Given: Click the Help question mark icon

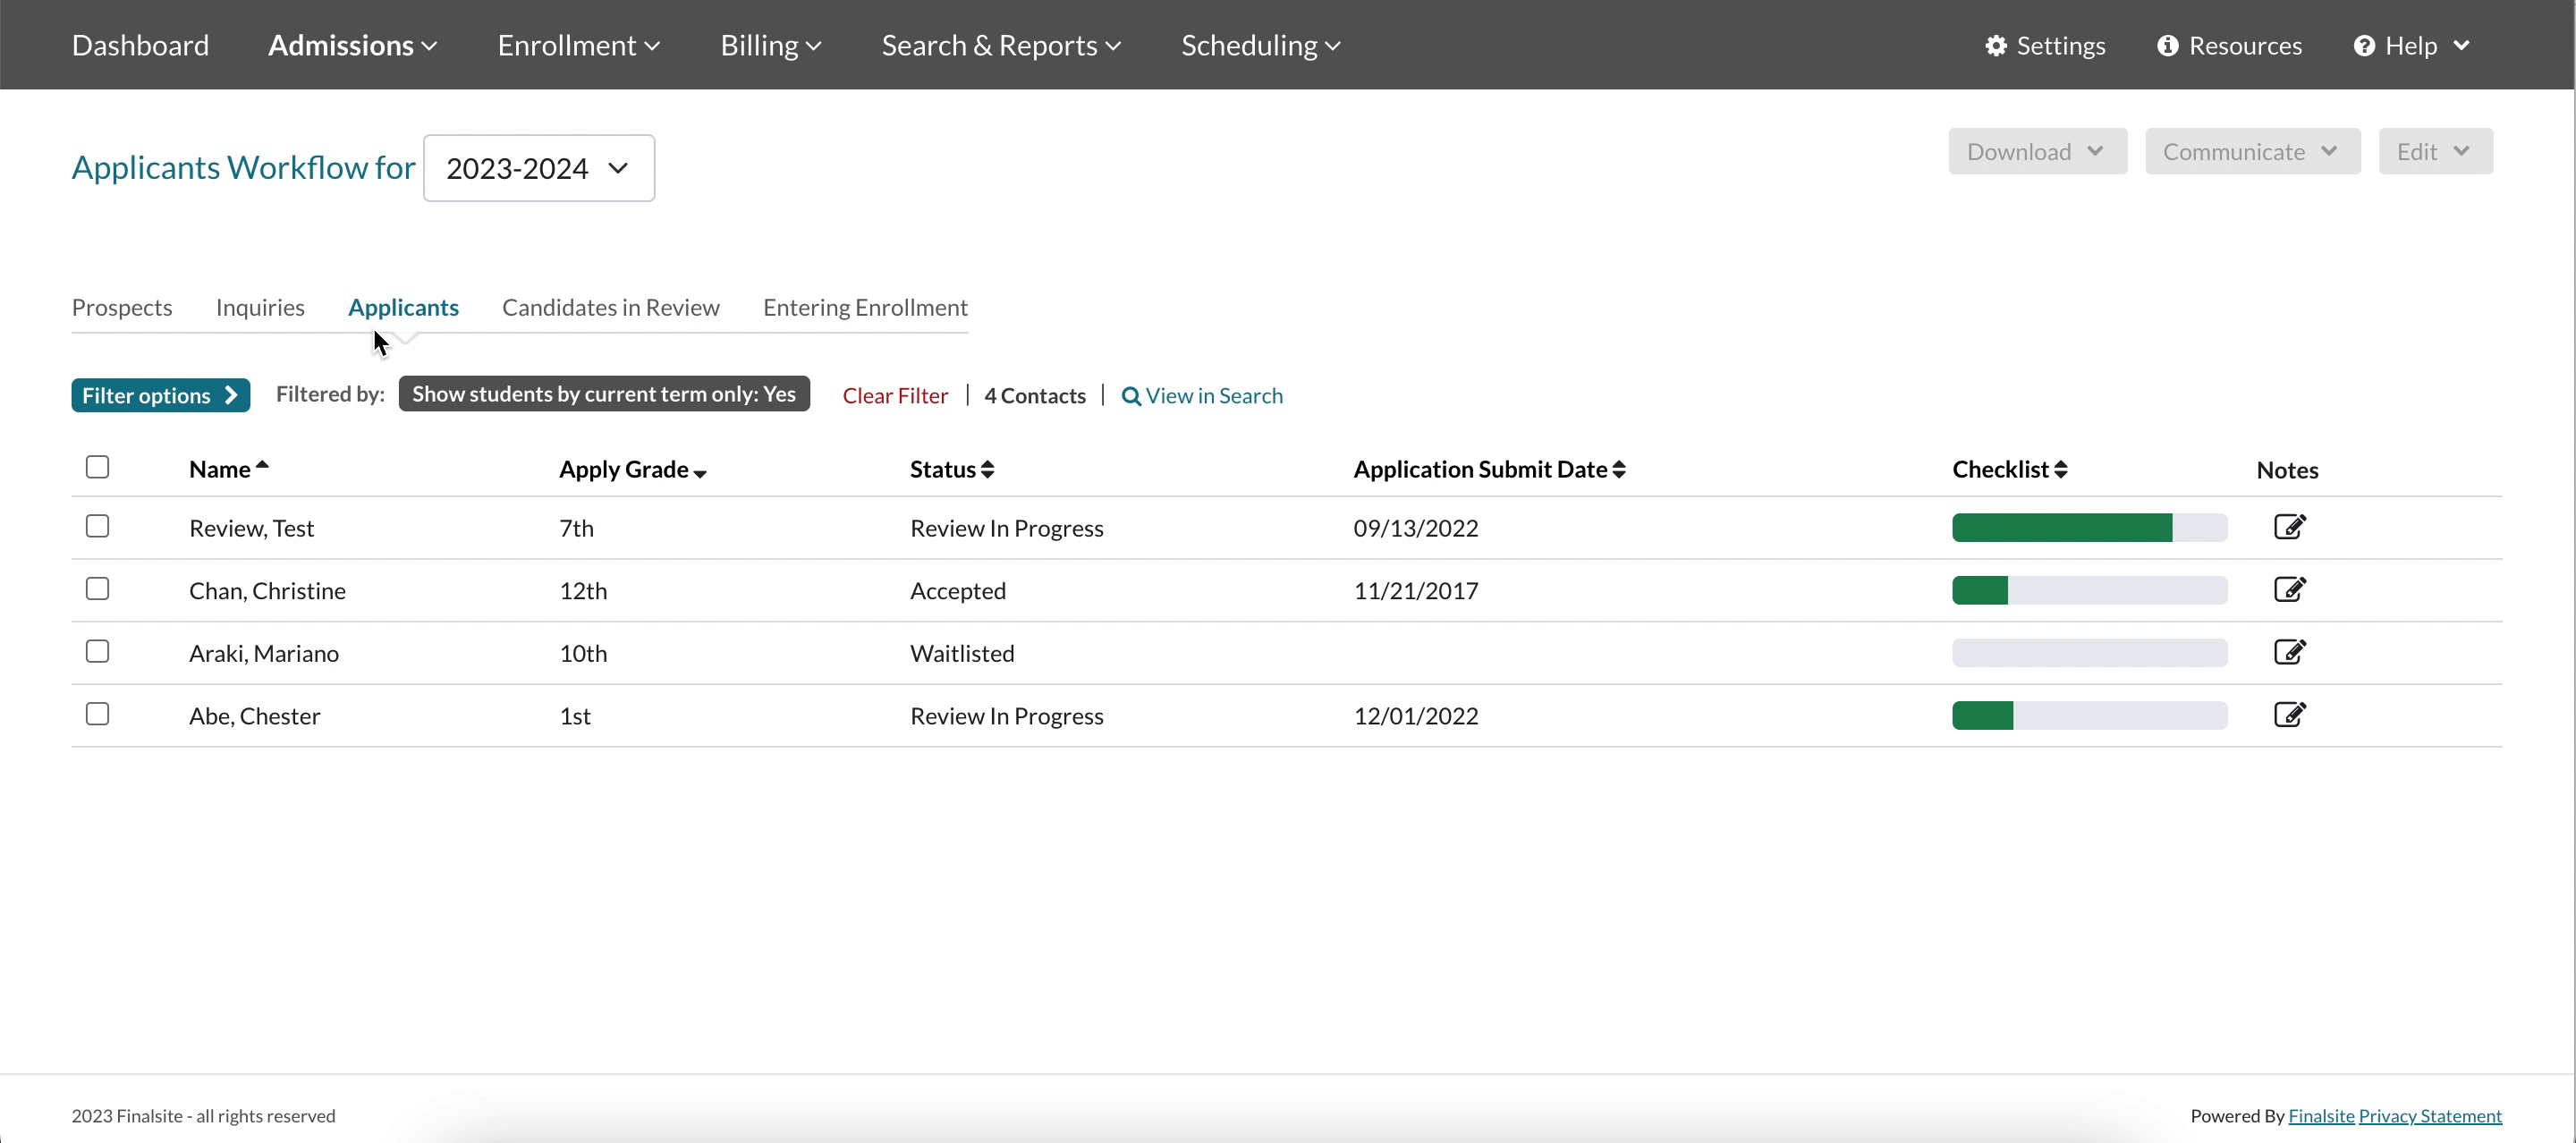Looking at the screenshot, I should (x=2364, y=46).
